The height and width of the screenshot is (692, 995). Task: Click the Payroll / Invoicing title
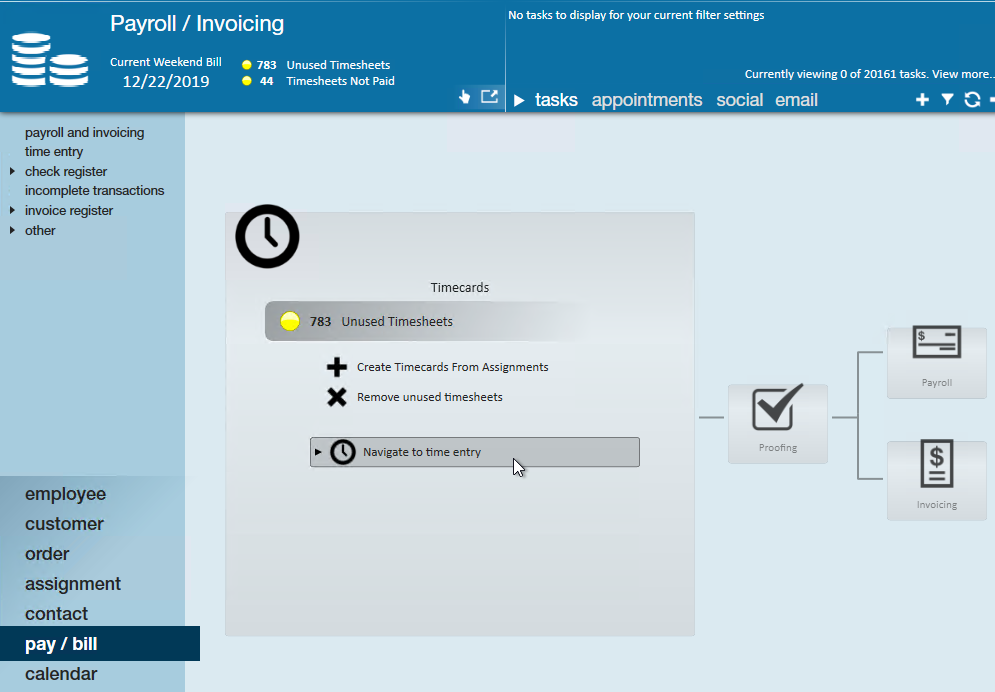pos(197,23)
